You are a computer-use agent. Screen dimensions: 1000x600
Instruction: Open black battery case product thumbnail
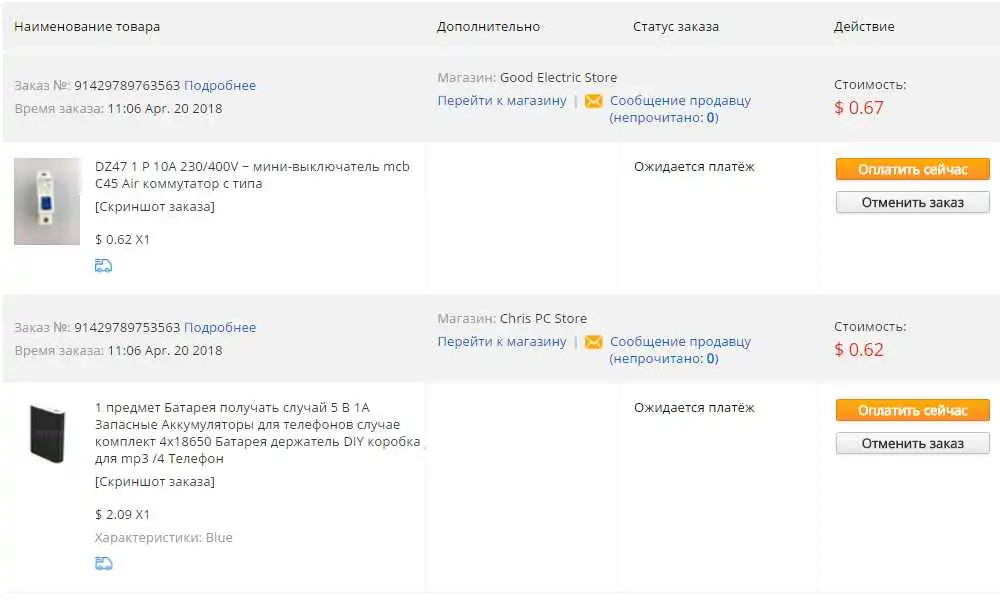(47, 434)
